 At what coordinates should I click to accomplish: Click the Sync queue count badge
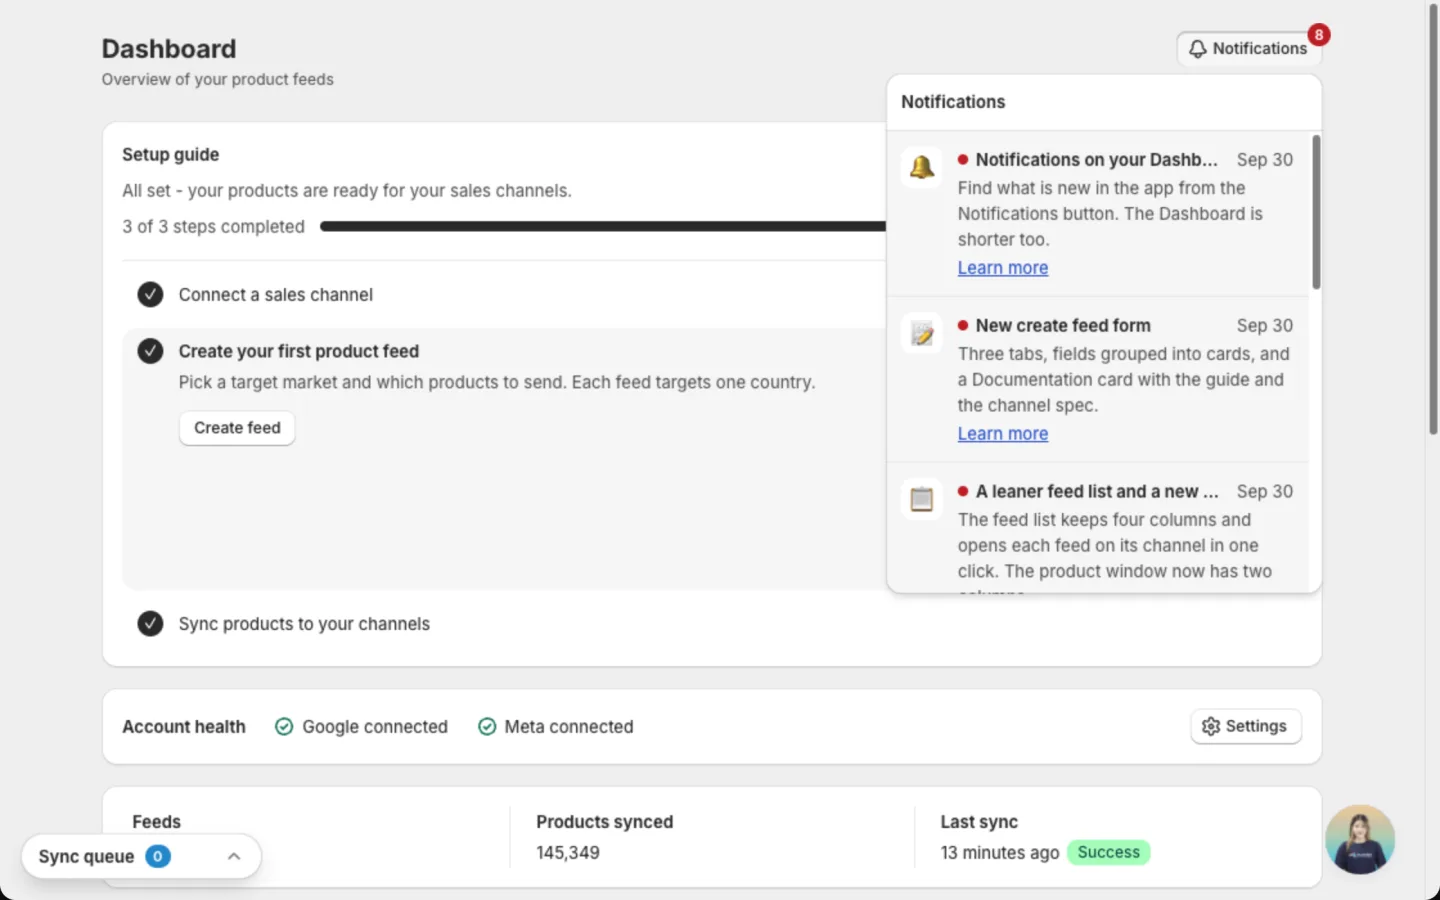coord(158,857)
